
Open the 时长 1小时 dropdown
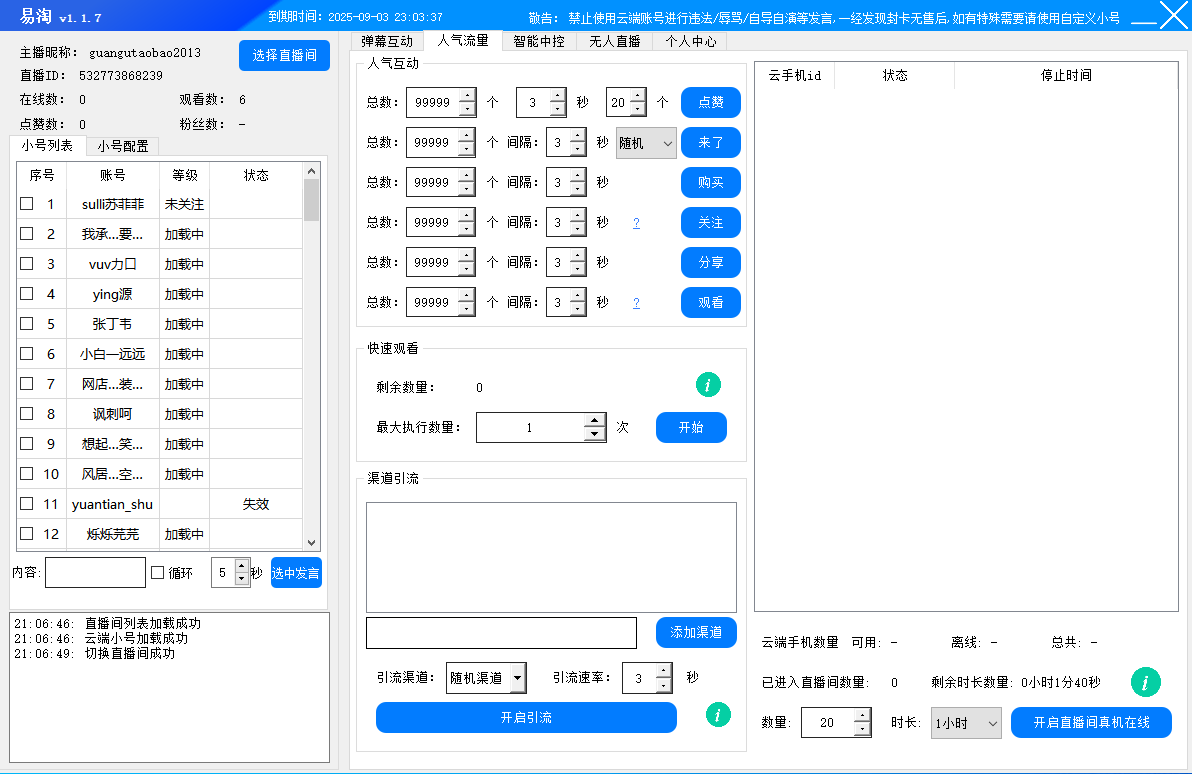click(965, 723)
